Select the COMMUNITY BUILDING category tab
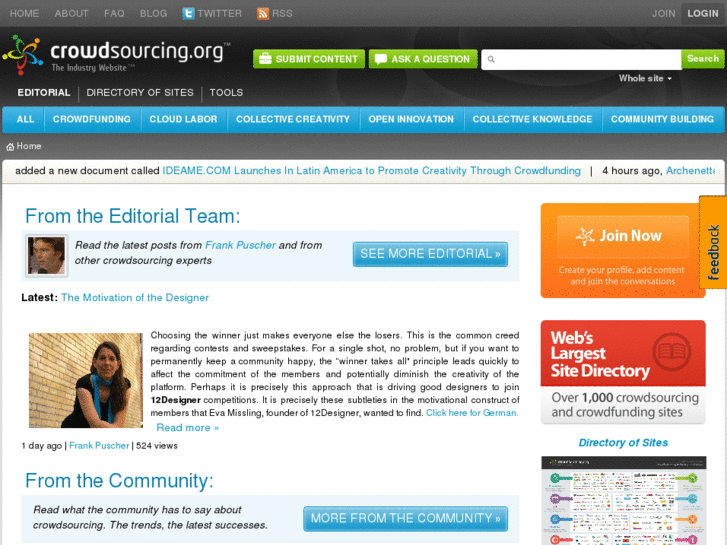 (x=662, y=119)
